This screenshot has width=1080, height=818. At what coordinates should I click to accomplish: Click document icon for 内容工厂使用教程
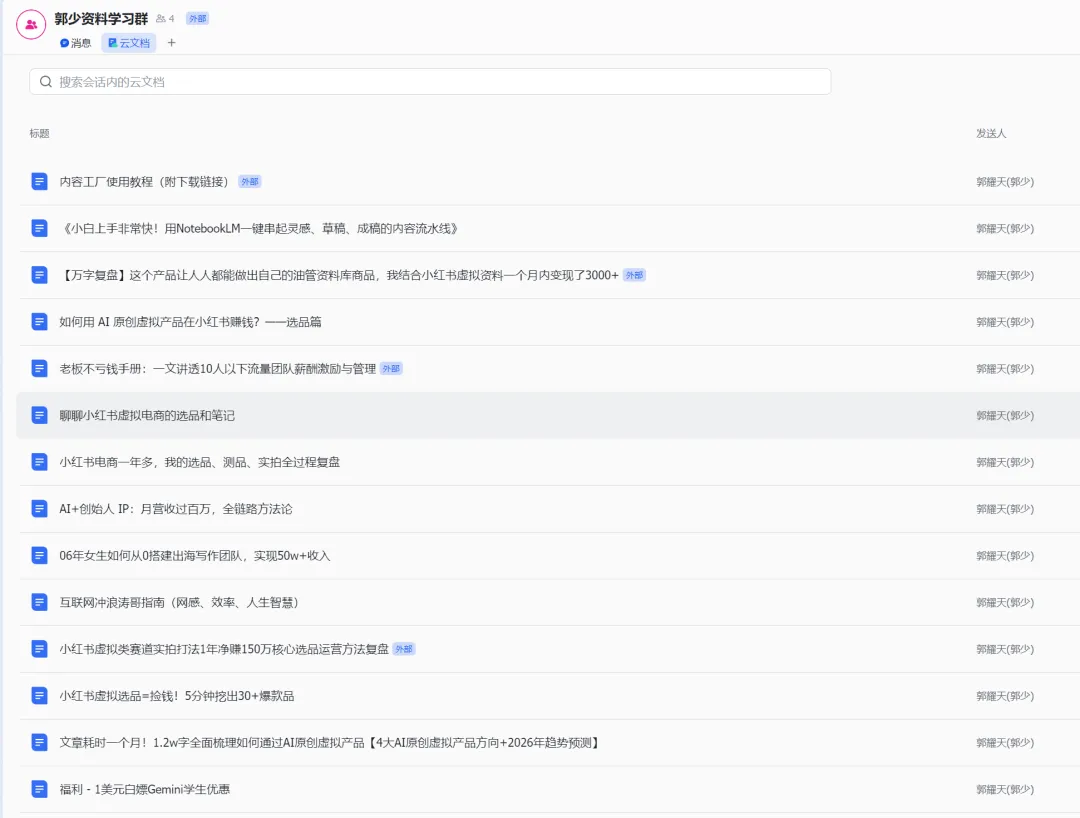coord(39,182)
